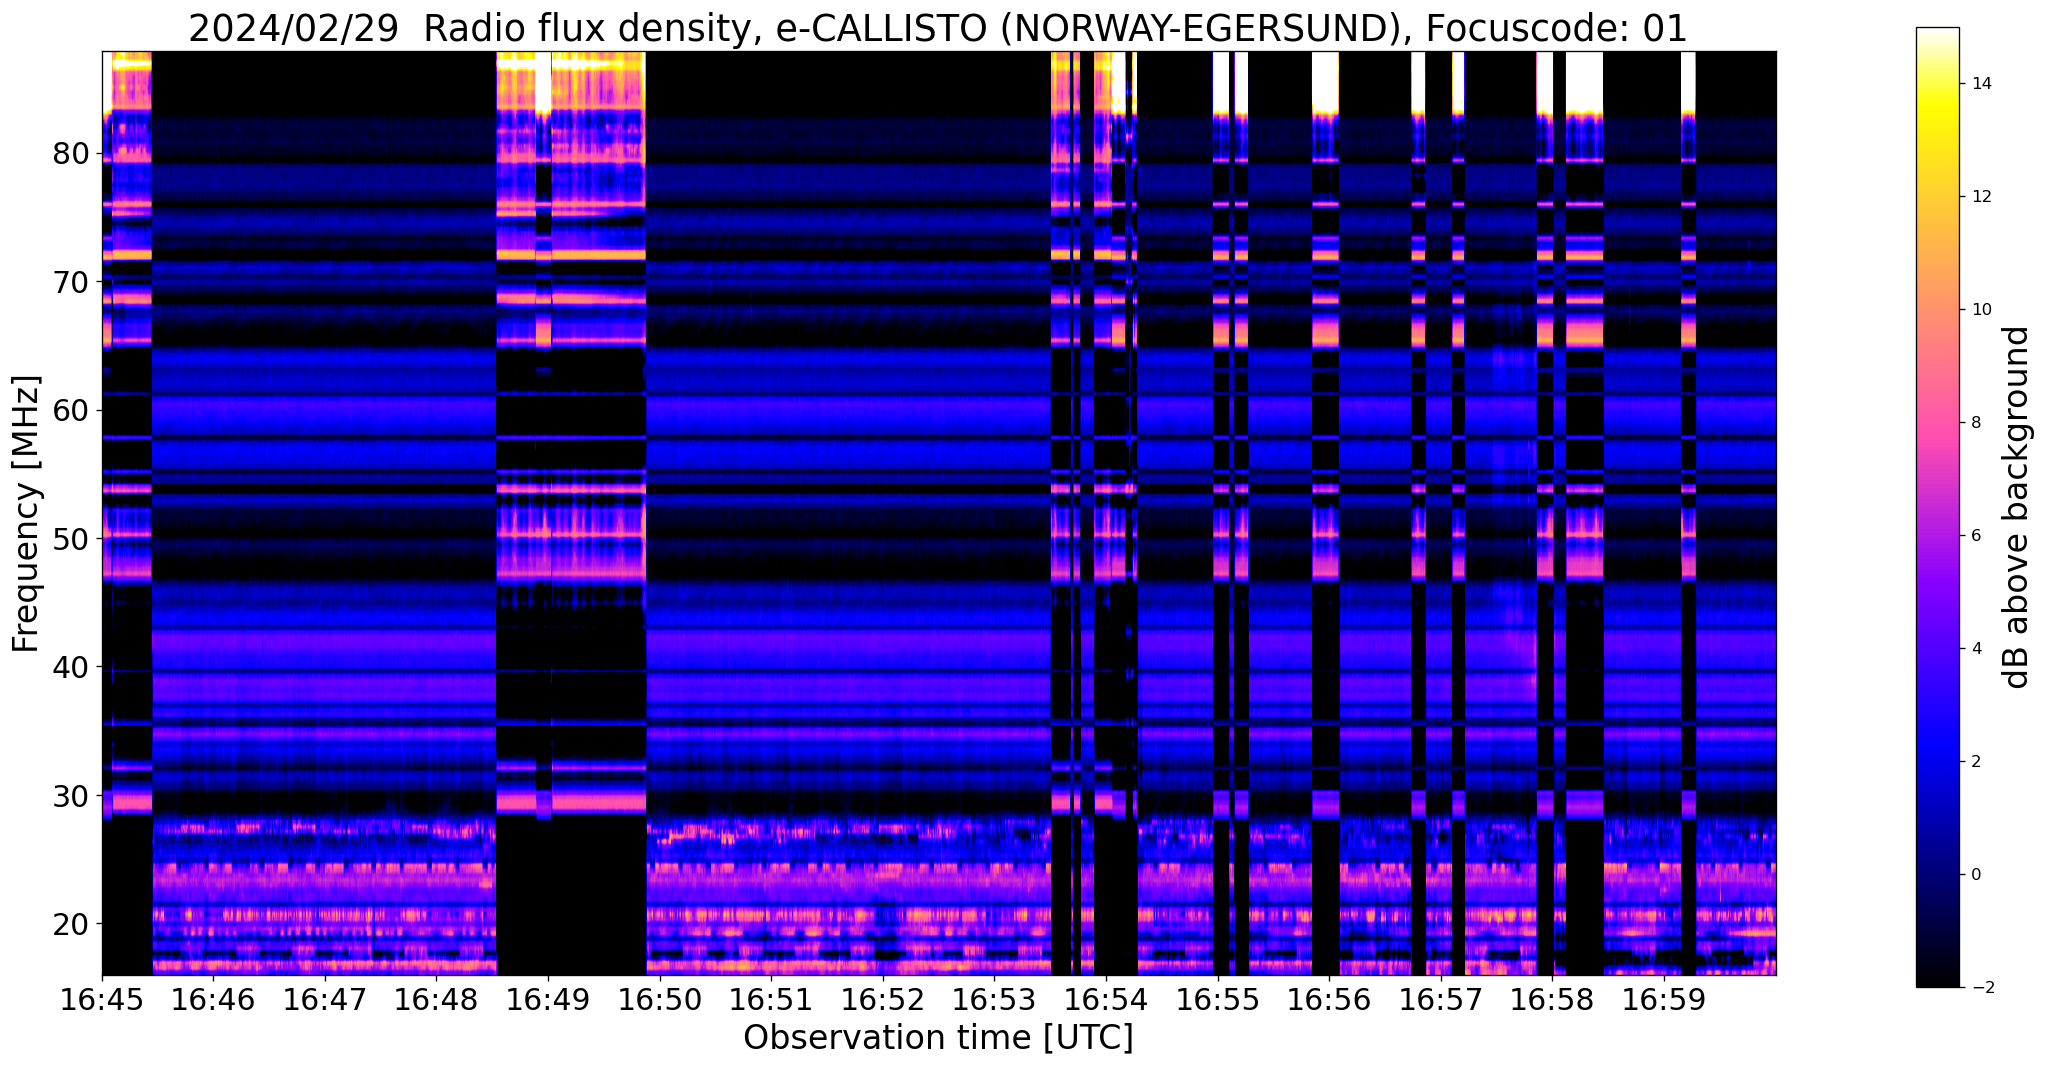Click the 16:58 time tick label

[1552, 998]
